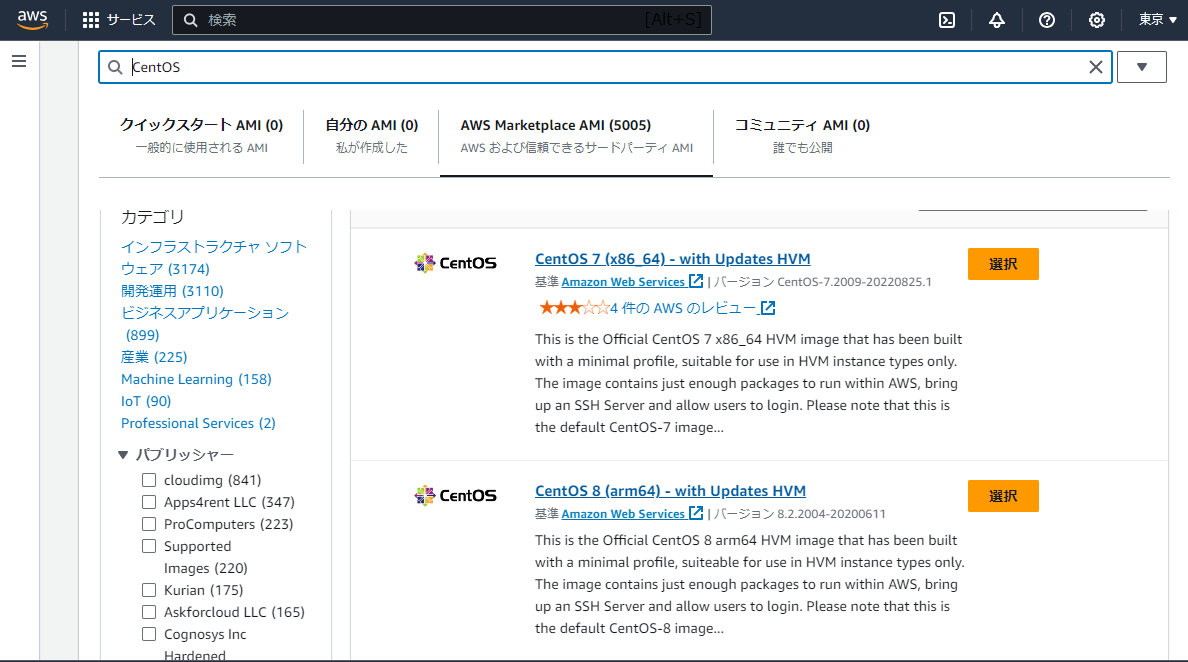Click the CentOS logo for CentOS 8 listing
Screen dimensions: 1188x662
455,495
